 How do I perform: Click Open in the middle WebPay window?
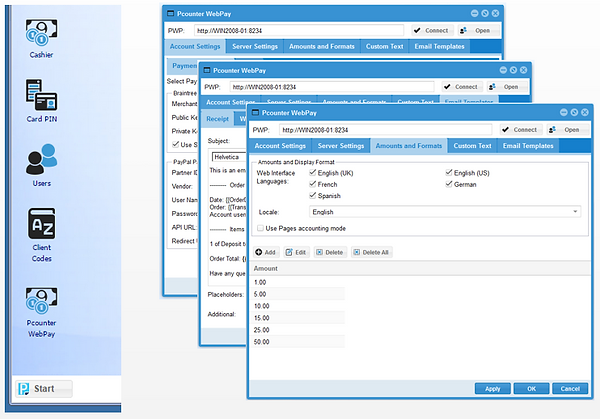pyautogui.click(x=506, y=87)
